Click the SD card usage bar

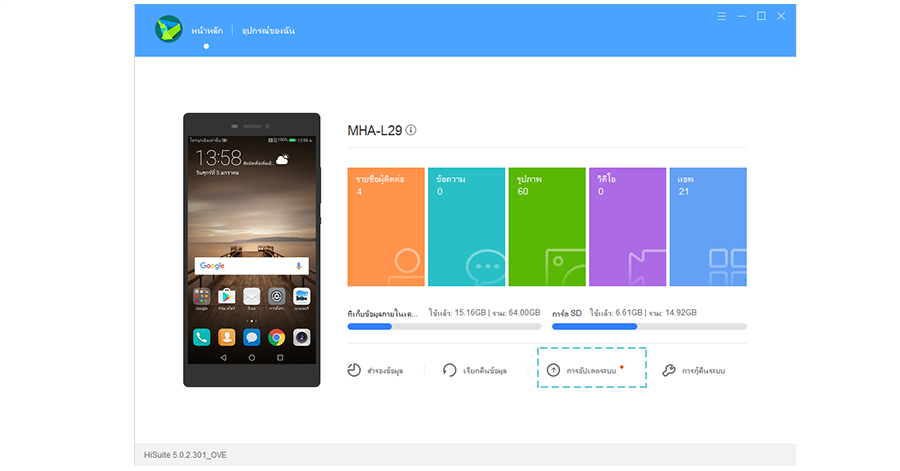pos(649,326)
